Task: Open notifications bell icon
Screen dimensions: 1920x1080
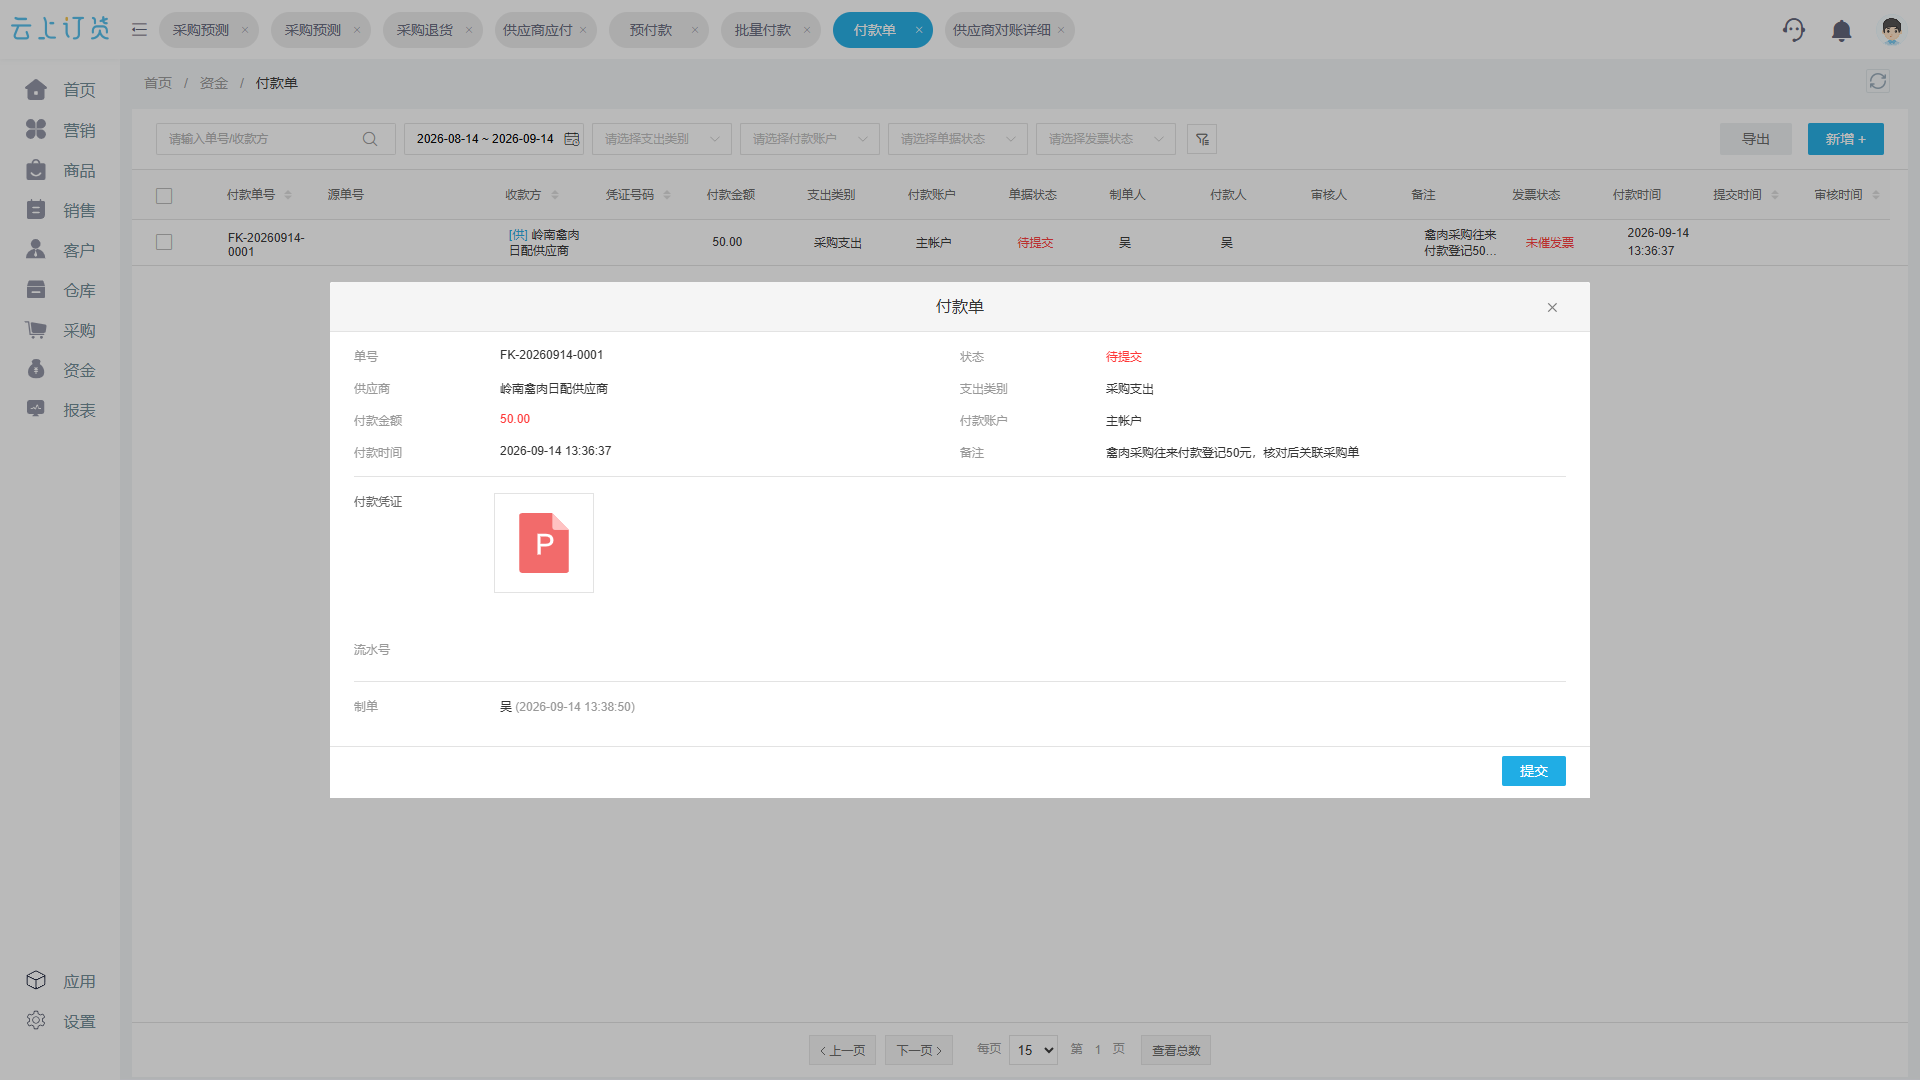Action: coord(1841,30)
